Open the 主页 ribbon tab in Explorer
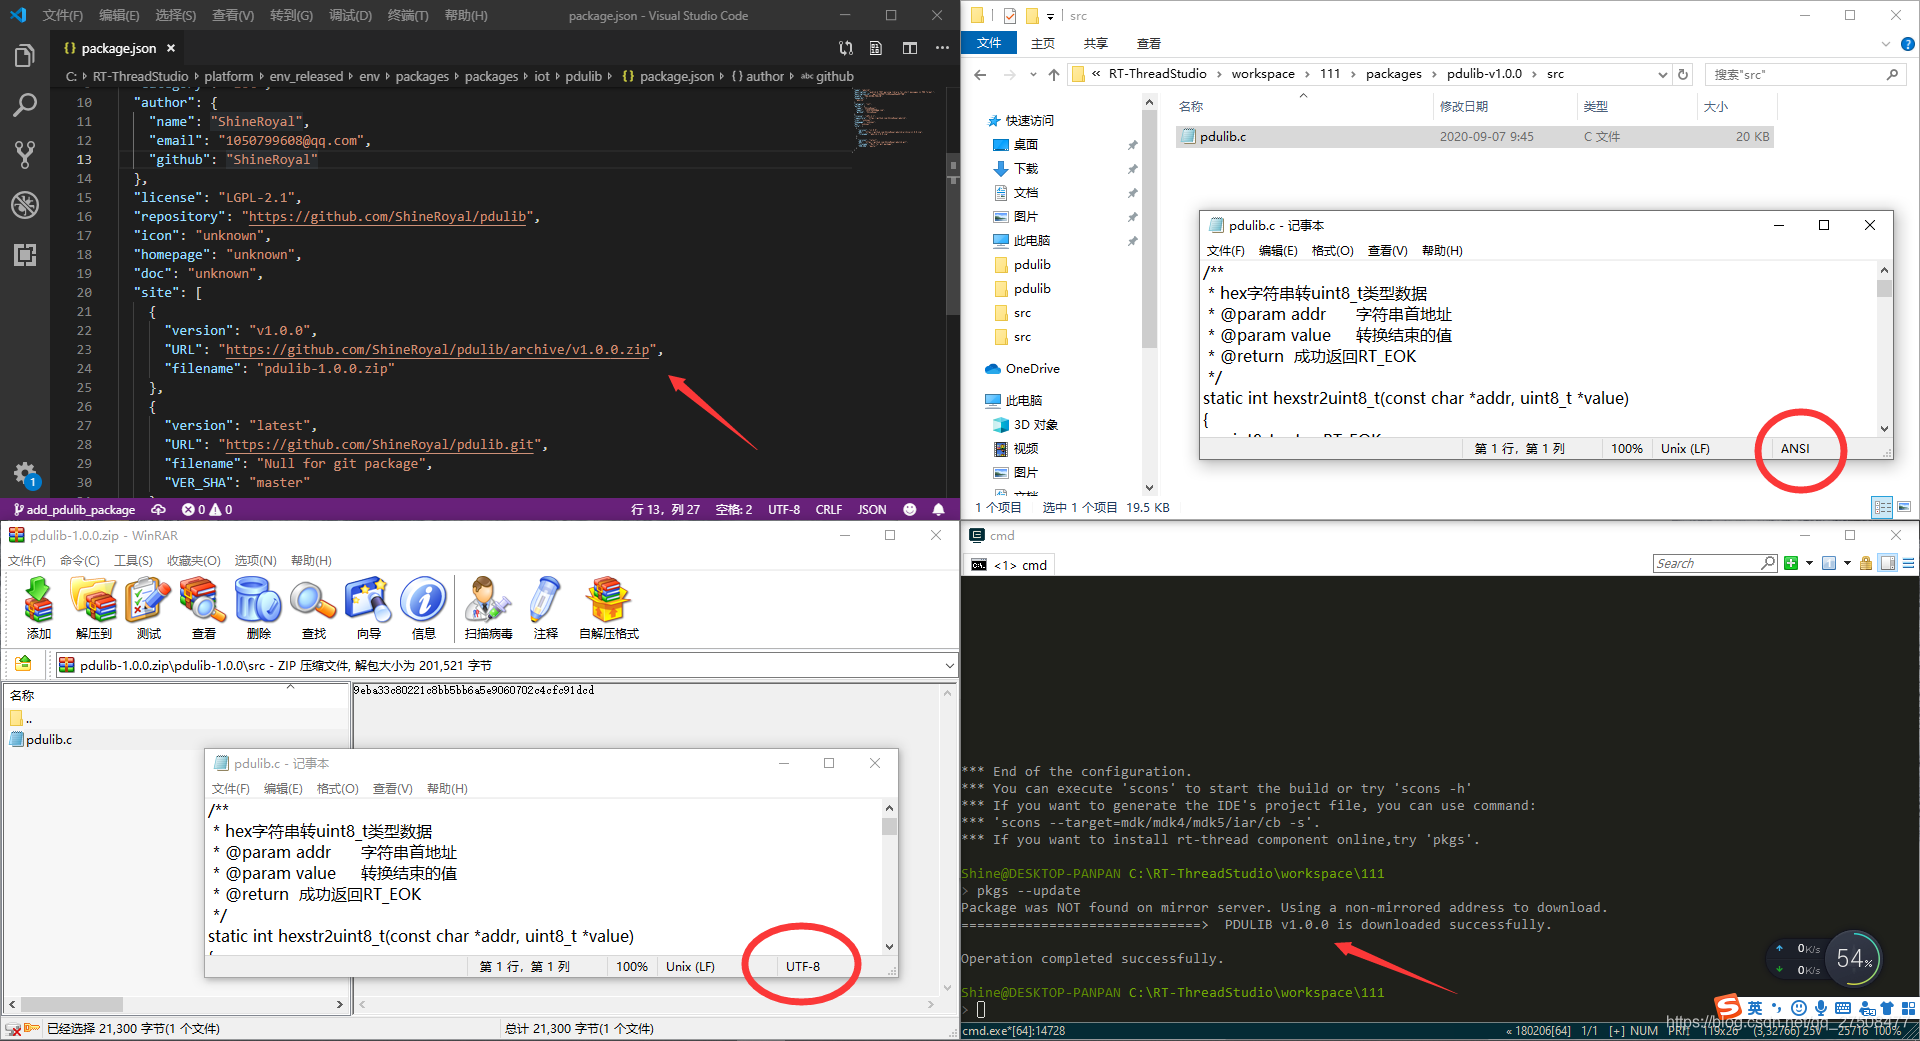 coord(1043,43)
